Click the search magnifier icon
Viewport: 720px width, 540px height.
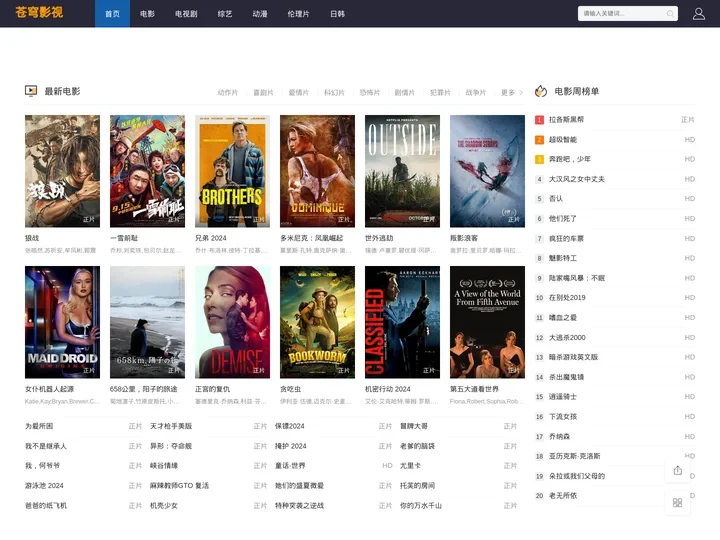(670, 14)
